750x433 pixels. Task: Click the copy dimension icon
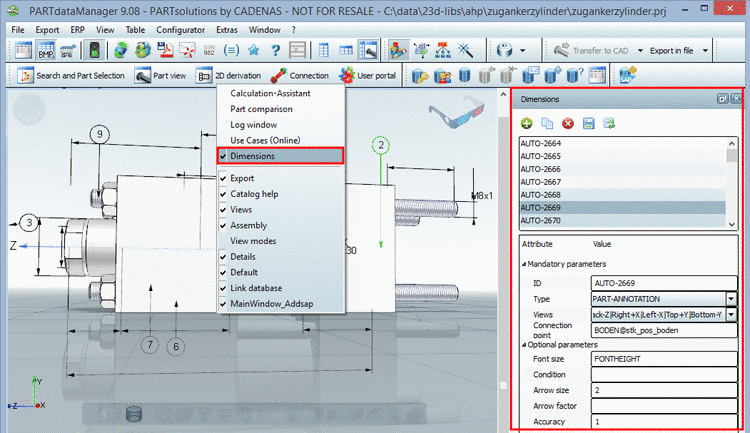point(547,123)
